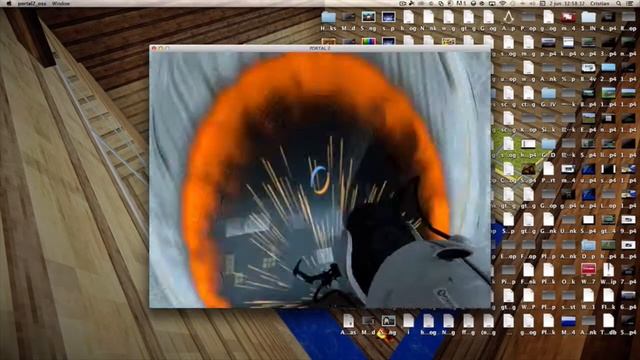Screen dimensions: 640x360
Task: Select the 3..p4 video file
Action: [x=608, y=47]
